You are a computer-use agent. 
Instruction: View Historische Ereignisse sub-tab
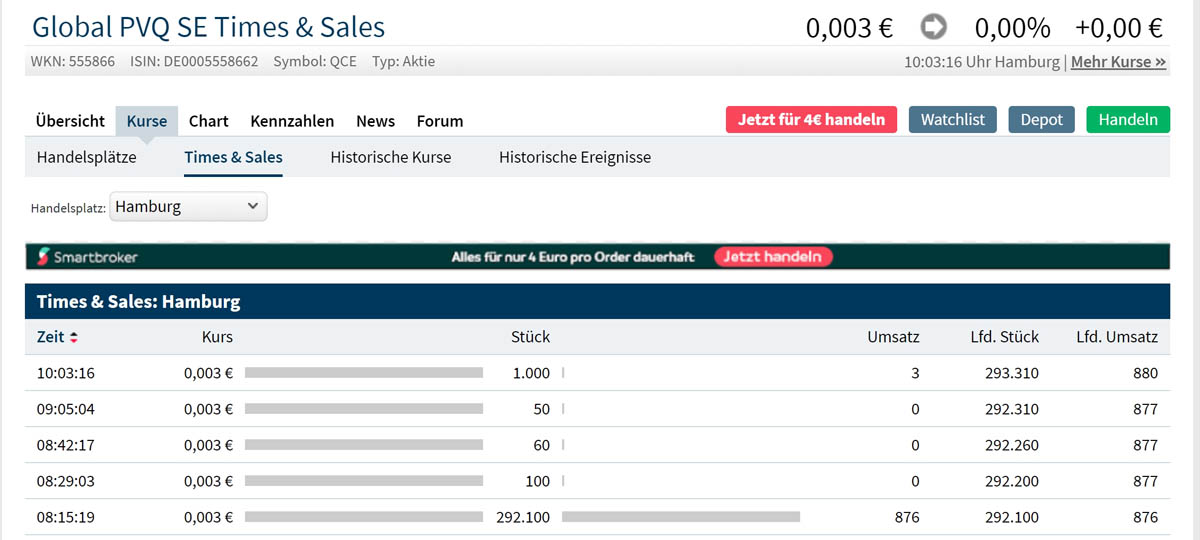pyautogui.click(x=575, y=157)
